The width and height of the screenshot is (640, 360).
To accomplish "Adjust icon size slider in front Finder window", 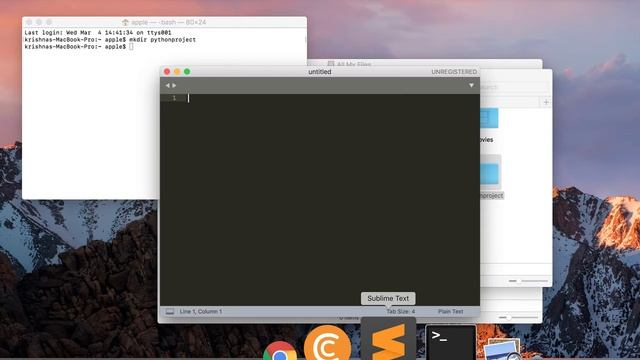I will pyautogui.click(x=528, y=281).
